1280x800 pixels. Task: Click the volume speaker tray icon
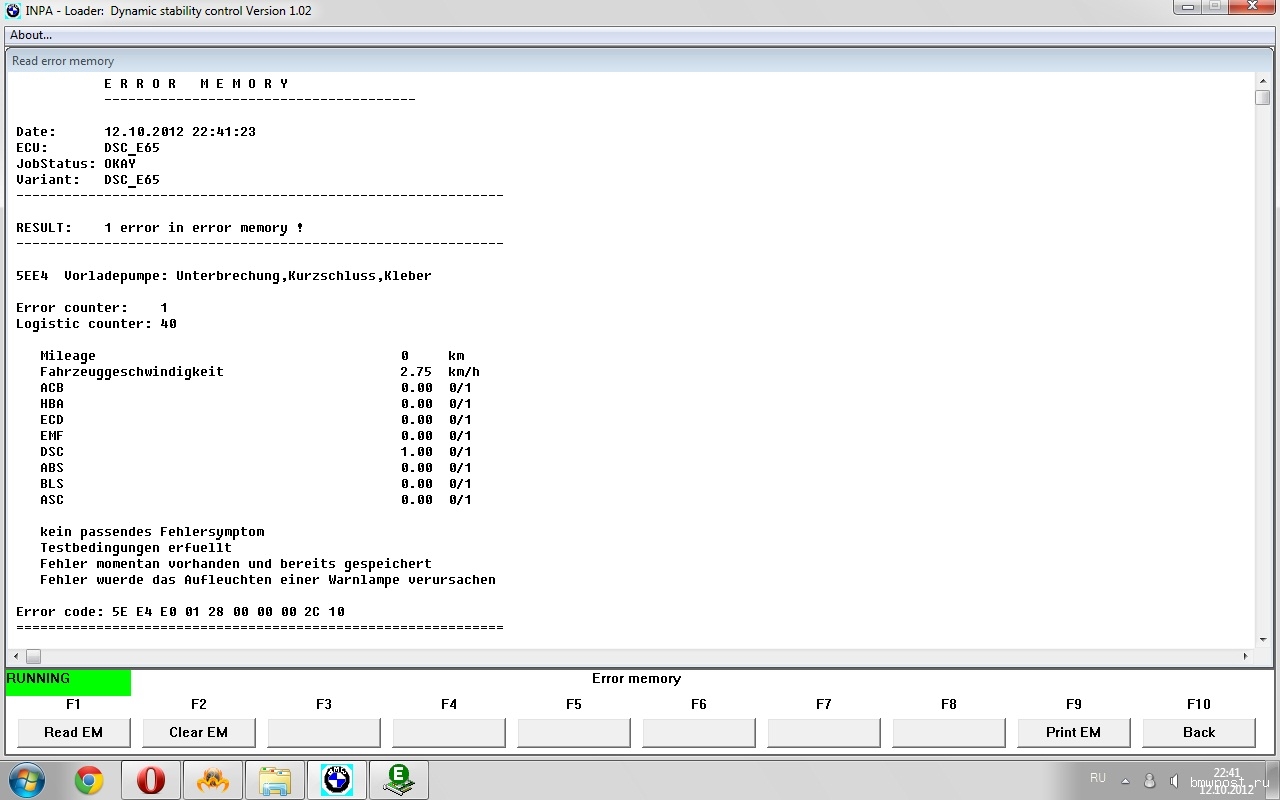click(x=1173, y=780)
